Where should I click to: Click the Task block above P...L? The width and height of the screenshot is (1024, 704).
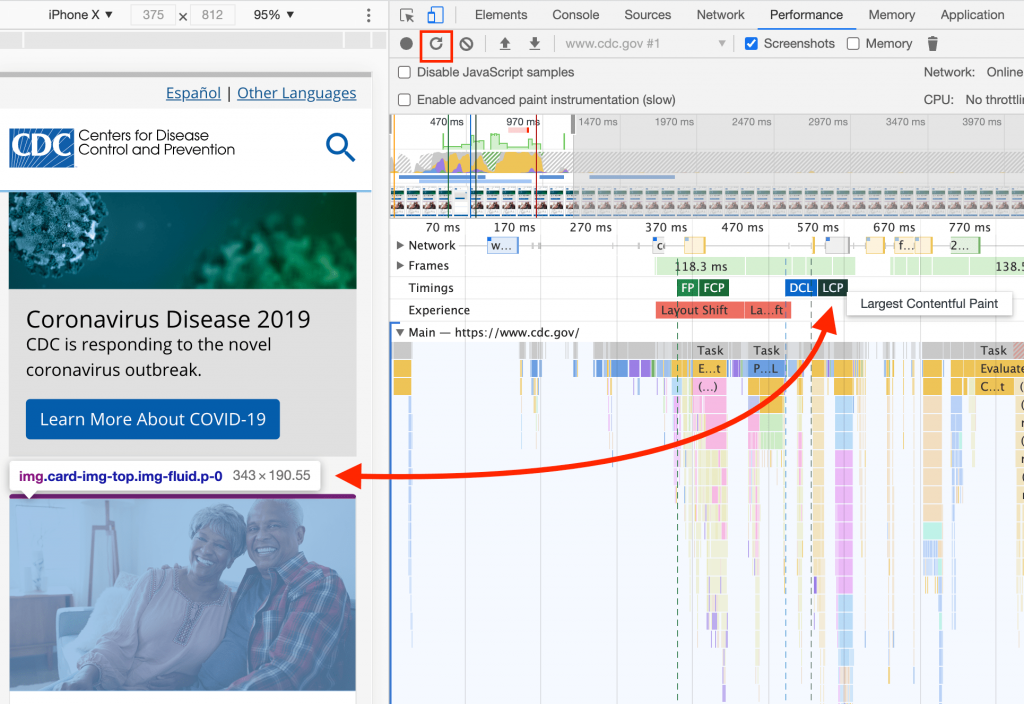click(x=765, y=351)
